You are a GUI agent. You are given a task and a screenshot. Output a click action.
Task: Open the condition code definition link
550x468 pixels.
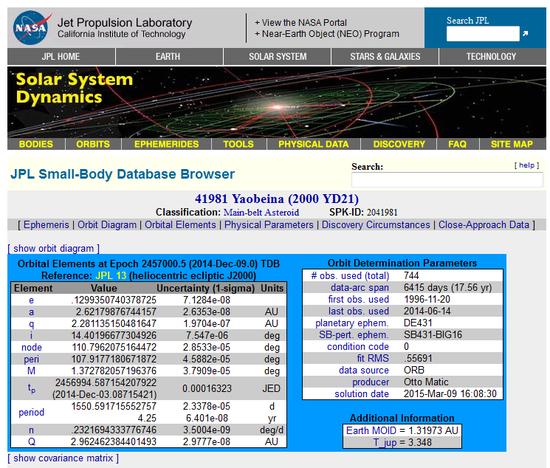(358, 347)
